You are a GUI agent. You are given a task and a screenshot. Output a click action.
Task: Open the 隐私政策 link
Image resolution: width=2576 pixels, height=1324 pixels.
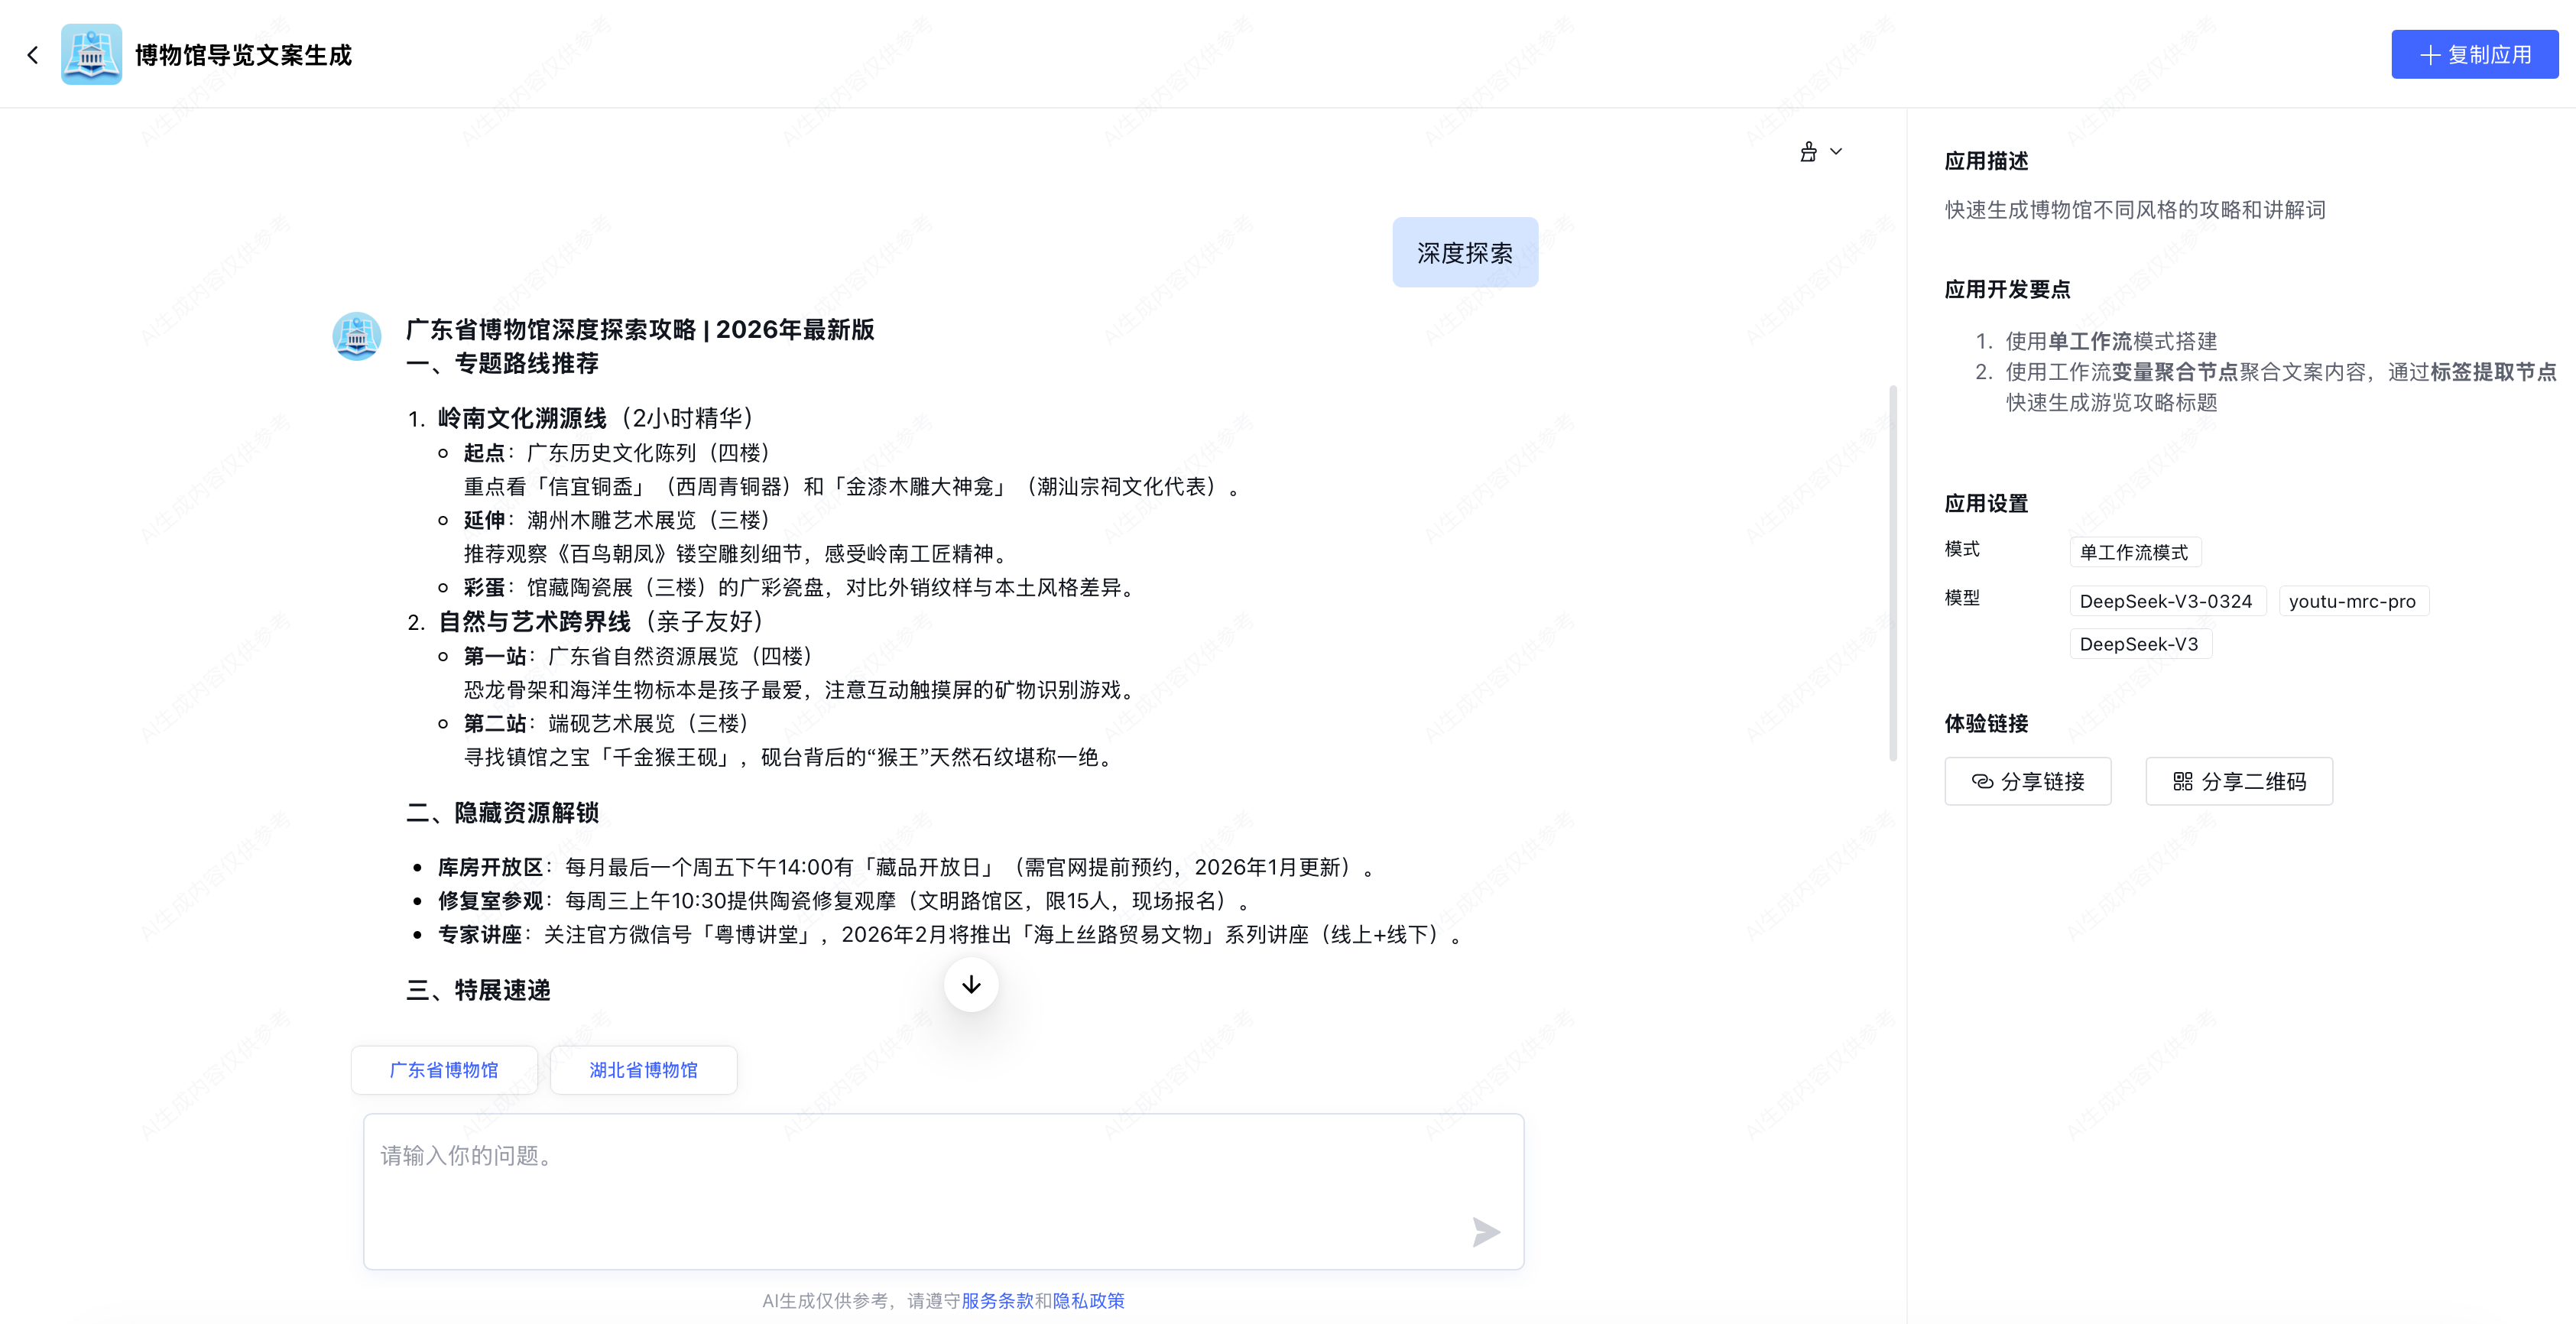coord(1088,1300)
